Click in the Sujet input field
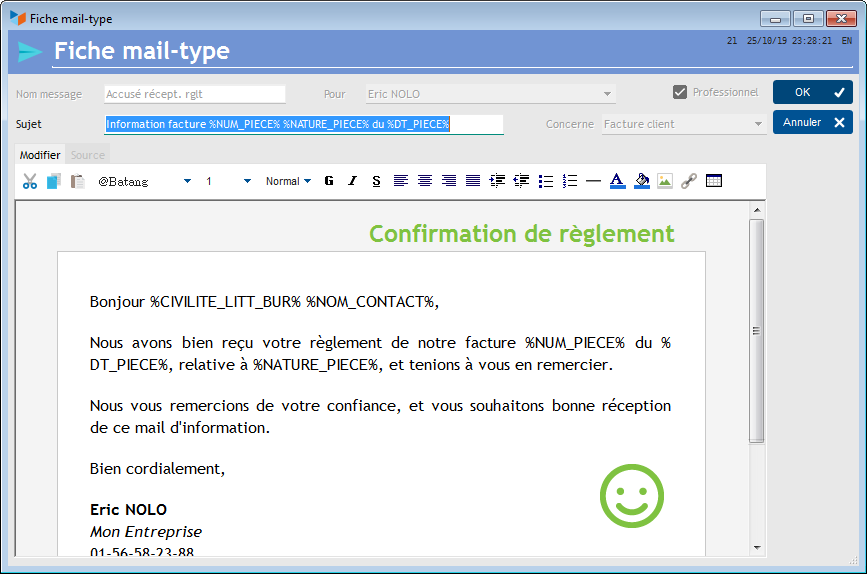The image size is (867, 574). click(304, 124)
